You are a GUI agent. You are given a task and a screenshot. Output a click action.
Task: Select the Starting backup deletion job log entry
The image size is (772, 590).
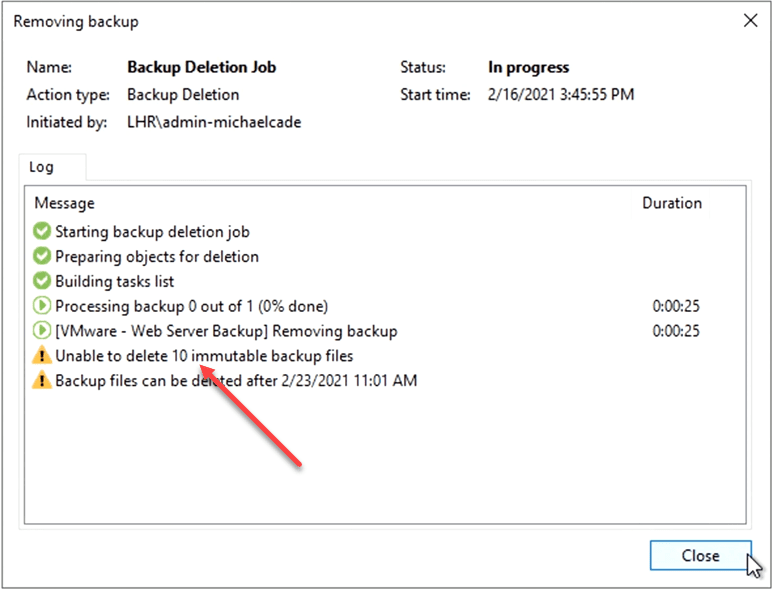point(152,231)
